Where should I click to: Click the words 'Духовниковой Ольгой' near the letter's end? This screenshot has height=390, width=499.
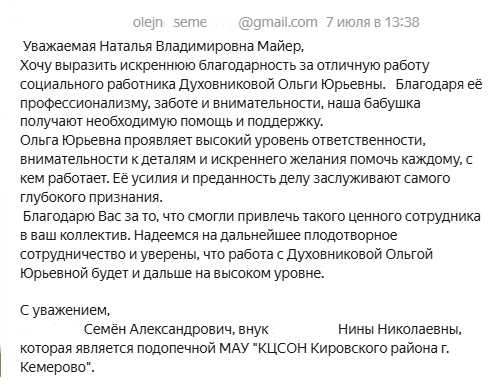click(360, 254)
